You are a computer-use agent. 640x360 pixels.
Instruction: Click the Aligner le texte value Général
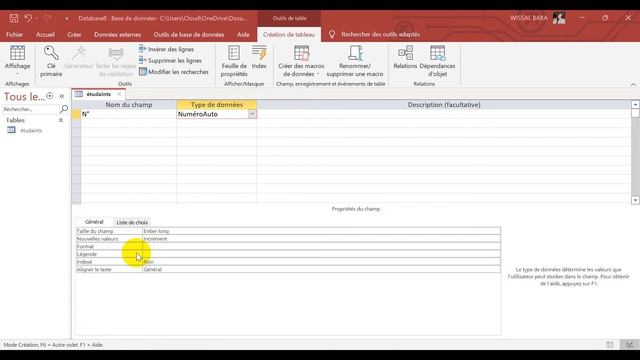321,270
